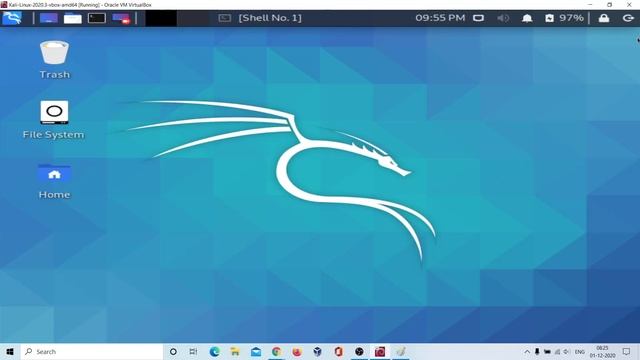Select the black workspace switcher thumbnail
The height and width of the screenshot is (360, 640).
click(x=161, y=18)
